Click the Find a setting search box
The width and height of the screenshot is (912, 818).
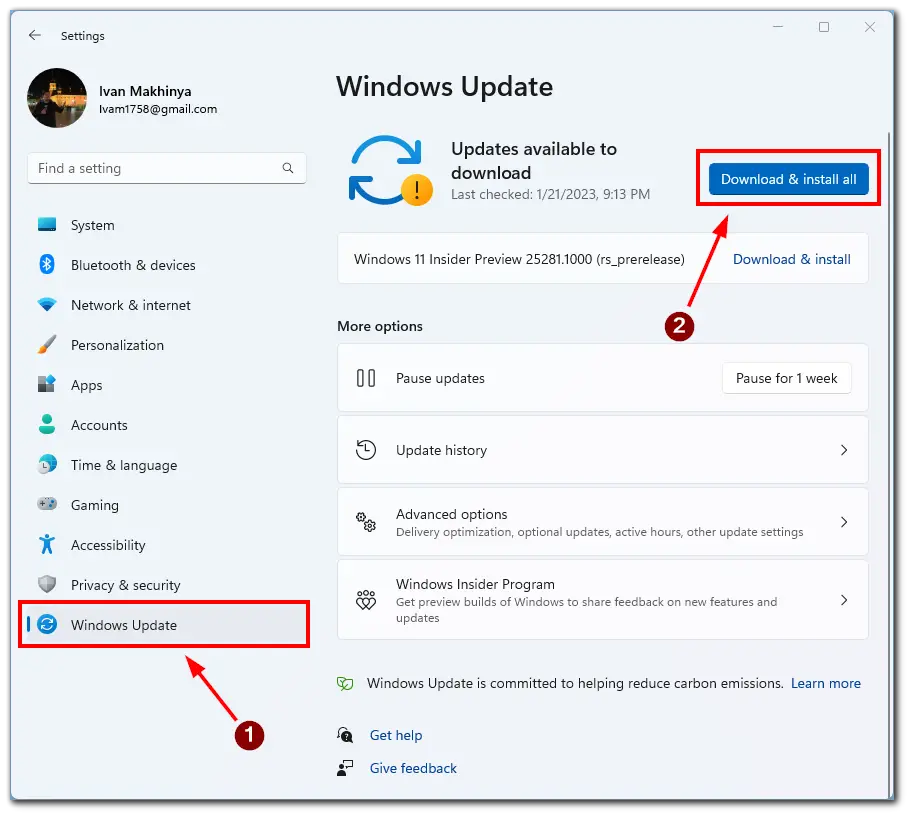[166, 168]
